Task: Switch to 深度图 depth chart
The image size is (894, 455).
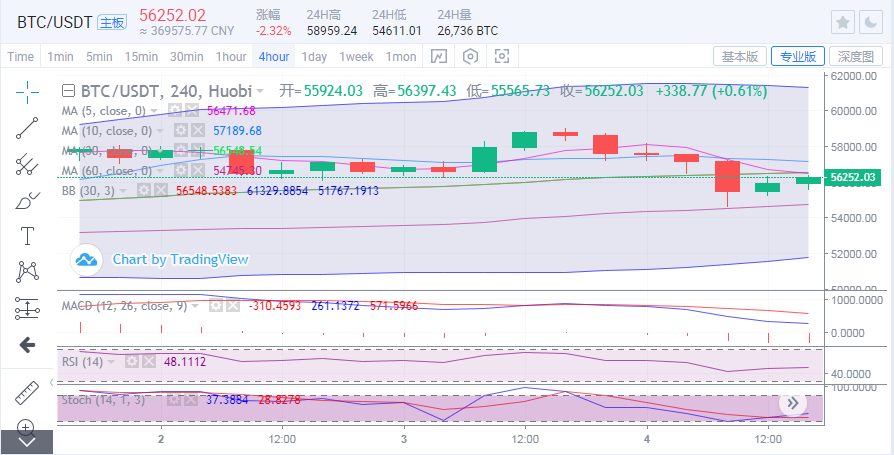Action: pyautogui.click(x=856, y=56)
